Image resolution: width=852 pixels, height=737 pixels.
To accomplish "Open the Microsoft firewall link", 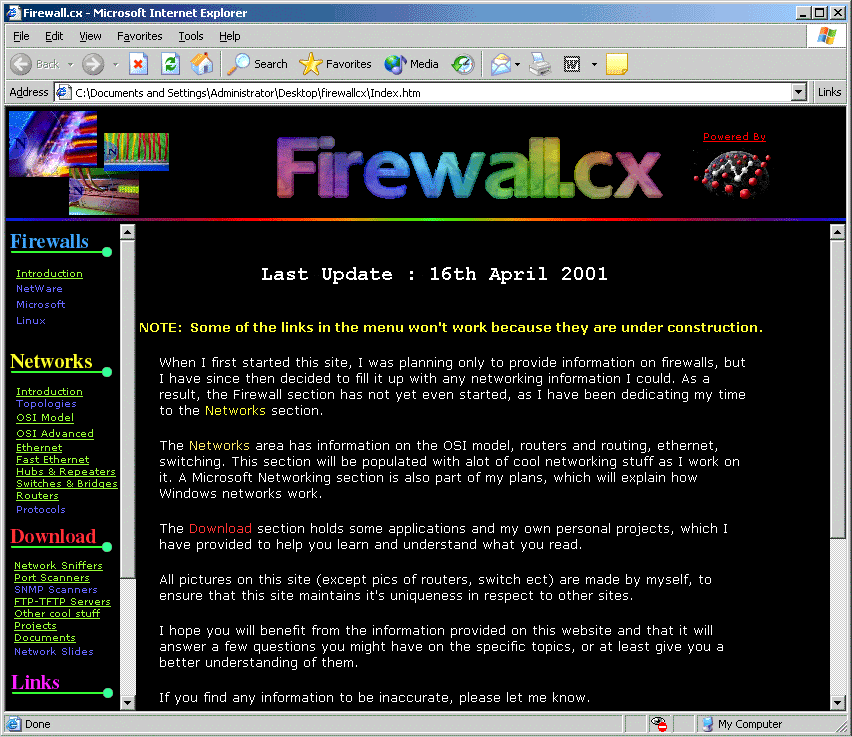I will pyautogui.click(x=41, y=304).
